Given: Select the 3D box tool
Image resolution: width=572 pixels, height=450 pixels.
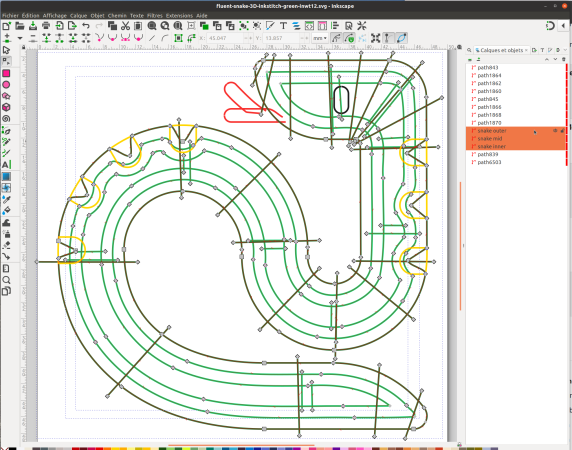Looking at the screenshot, I should pos(6,107).
